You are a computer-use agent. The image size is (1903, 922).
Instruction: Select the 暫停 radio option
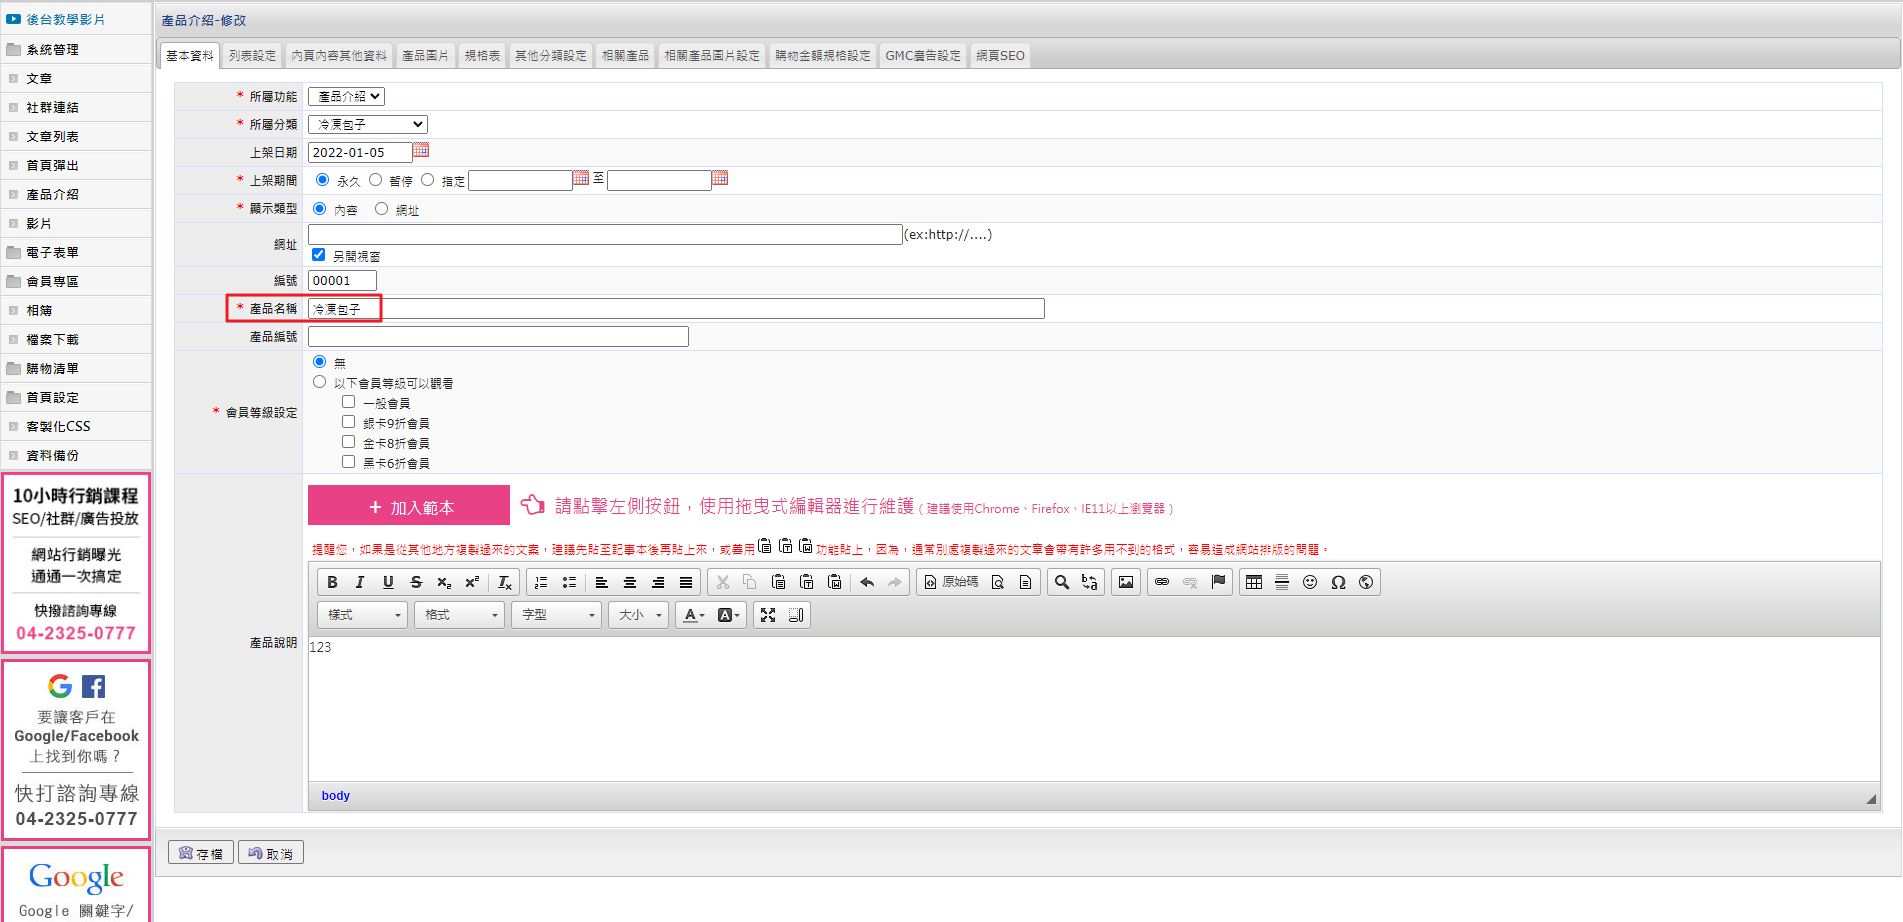[x=376, y=180]
